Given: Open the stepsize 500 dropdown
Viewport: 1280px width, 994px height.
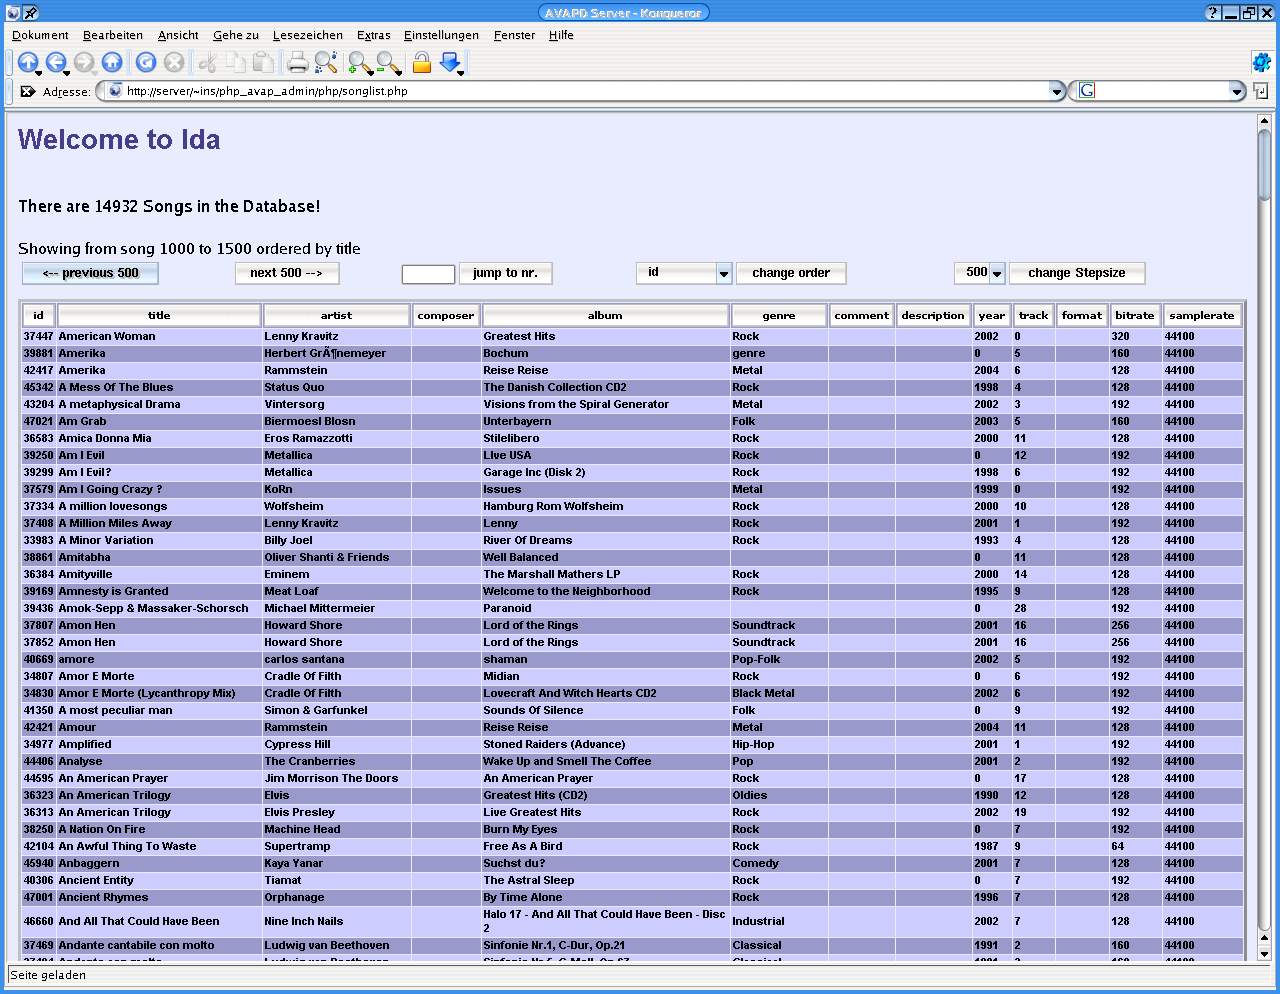Looking at the screenshot, I should [996, 273].
